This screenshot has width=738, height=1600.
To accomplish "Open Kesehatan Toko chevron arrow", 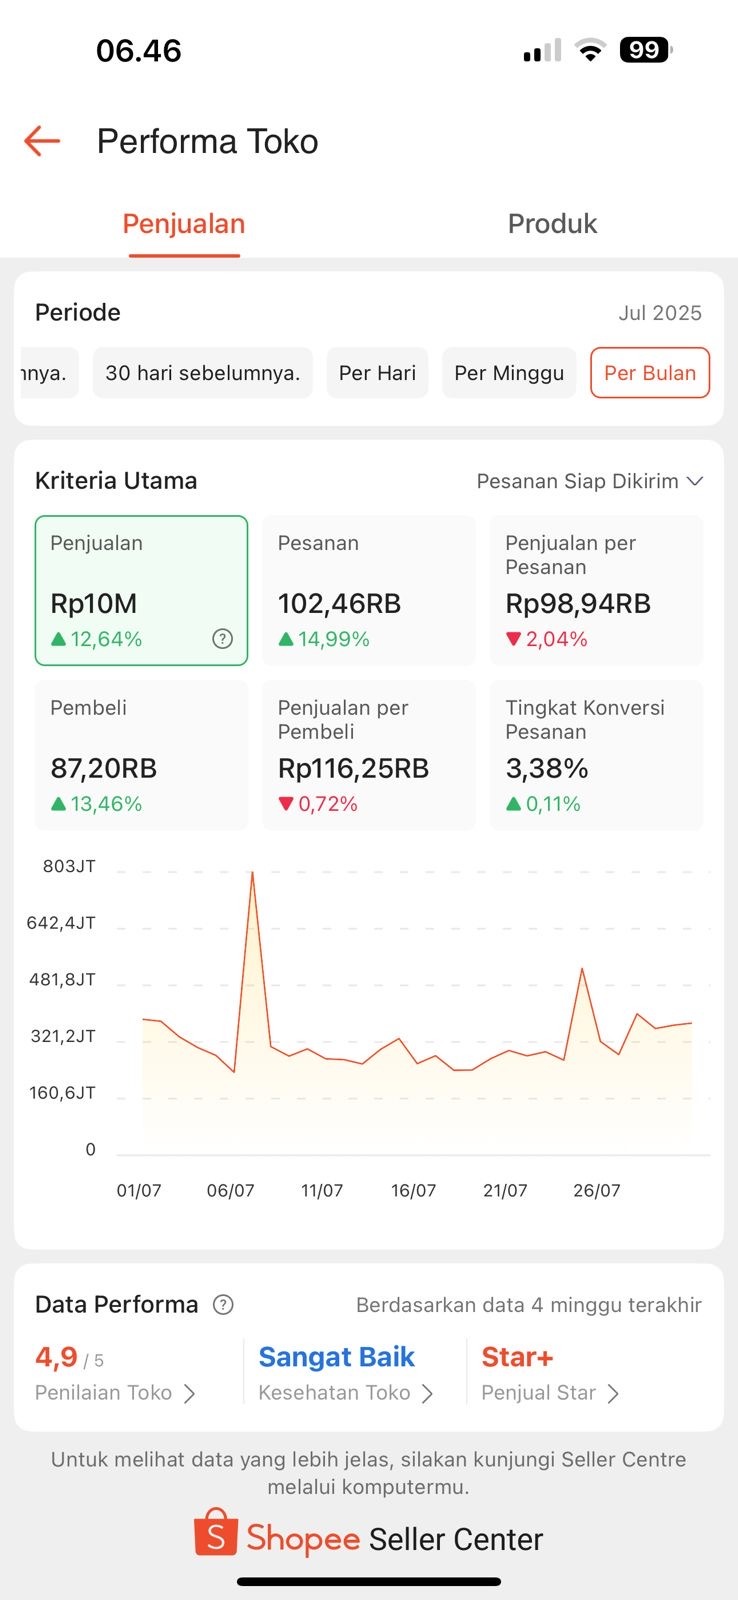I will [427, 1393].
